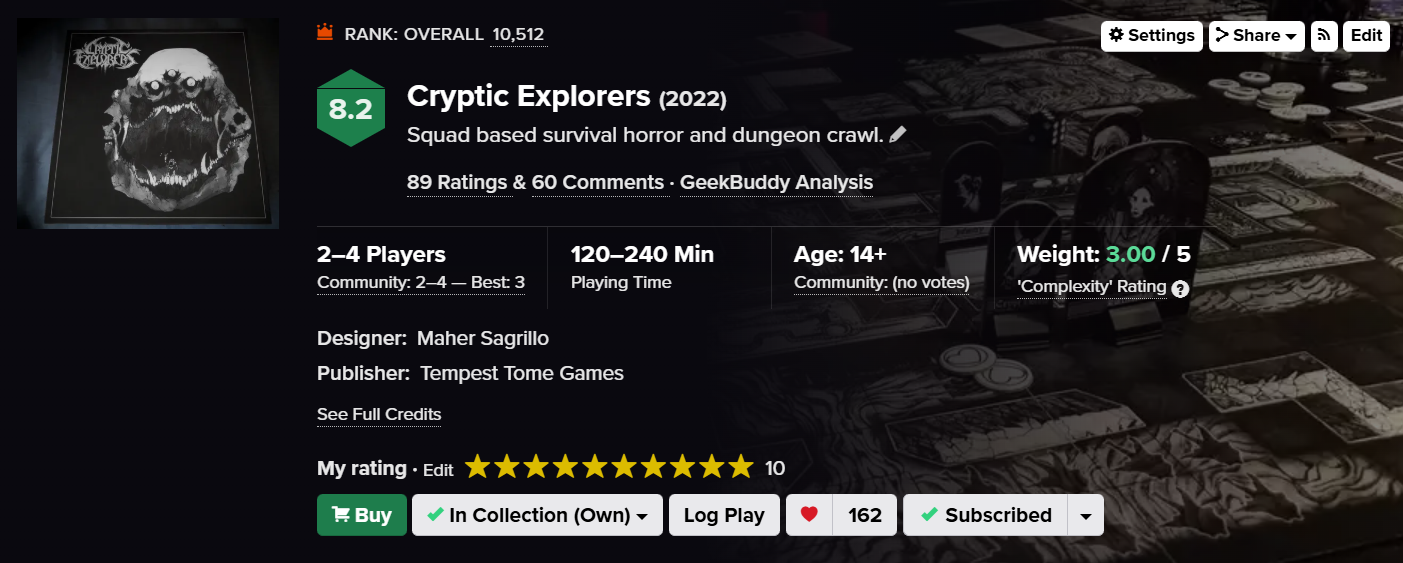Screen dimensions: 1403x563
Task: Click See Full Credits link
Action: pyautogui.click(x=379, y=414)
